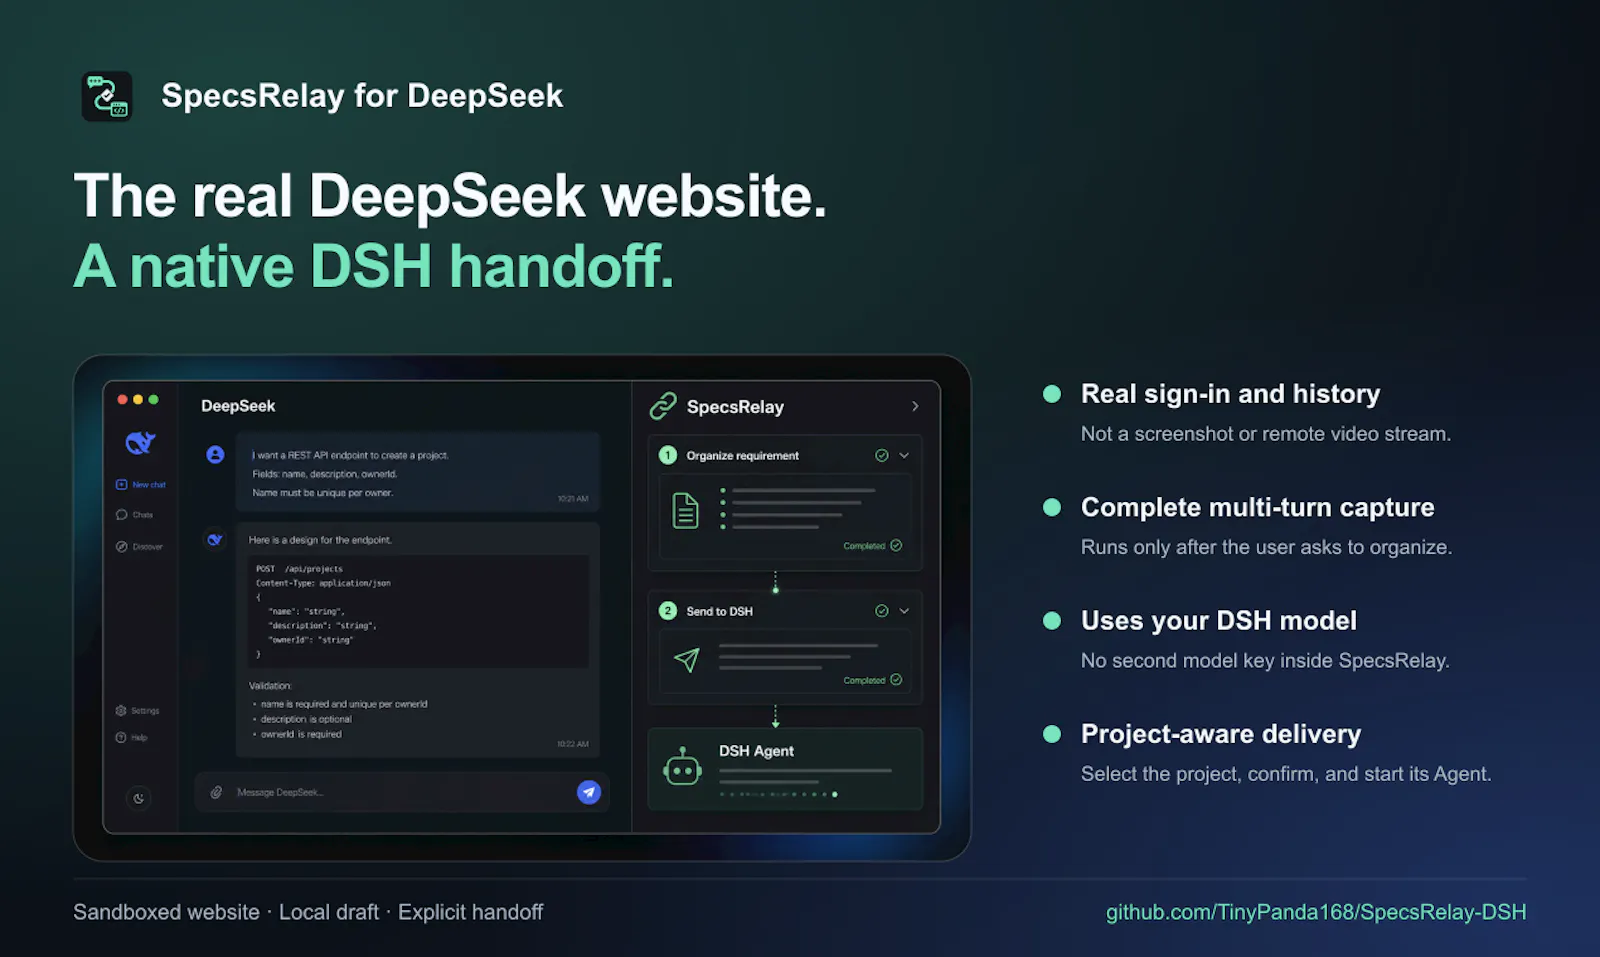Click 'Project-aware delivery' heading

click(1220, 734)
